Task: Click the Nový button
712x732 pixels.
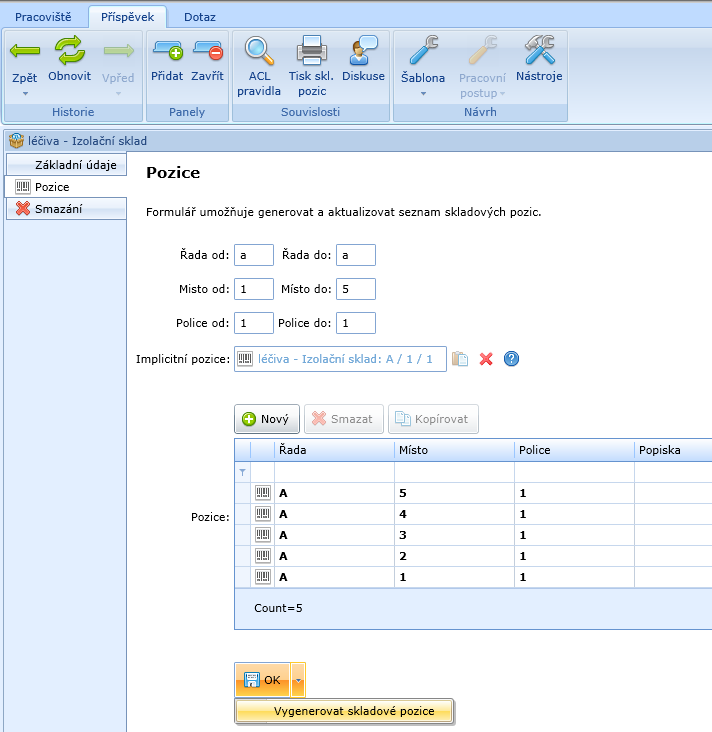Action: tap(266, 419)
